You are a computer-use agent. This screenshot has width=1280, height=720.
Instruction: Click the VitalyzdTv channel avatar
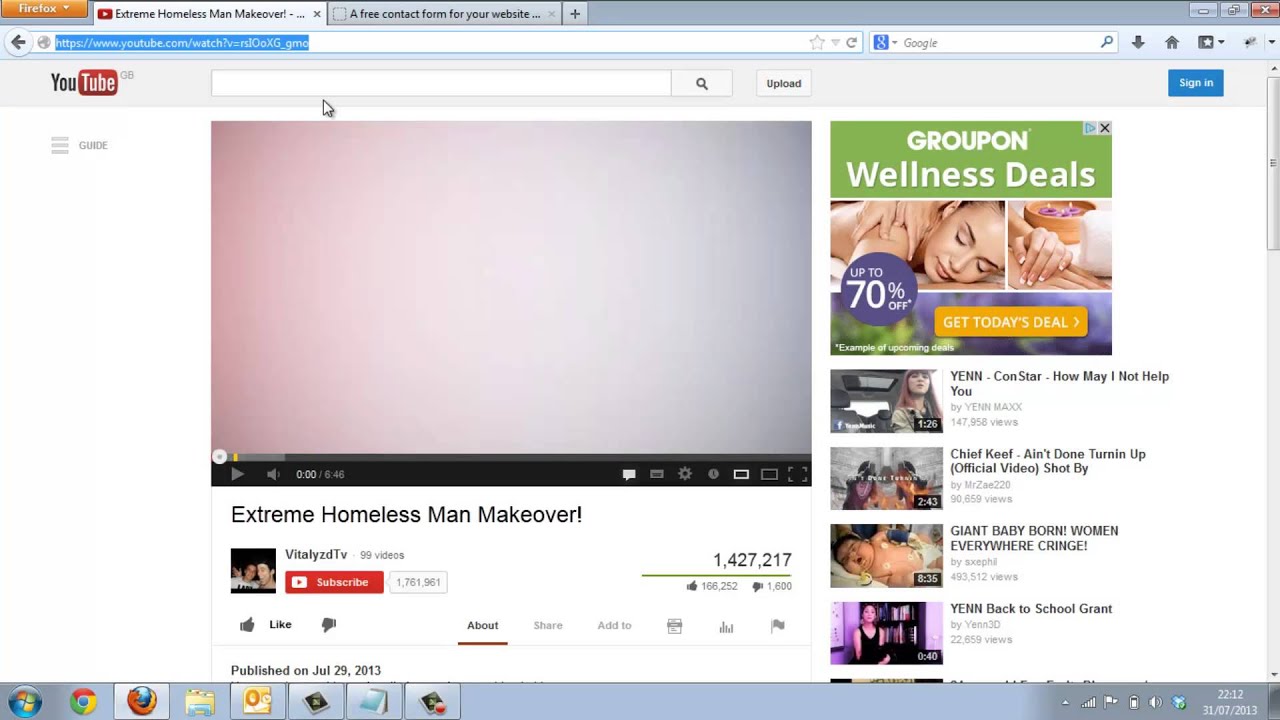point(253,571)
